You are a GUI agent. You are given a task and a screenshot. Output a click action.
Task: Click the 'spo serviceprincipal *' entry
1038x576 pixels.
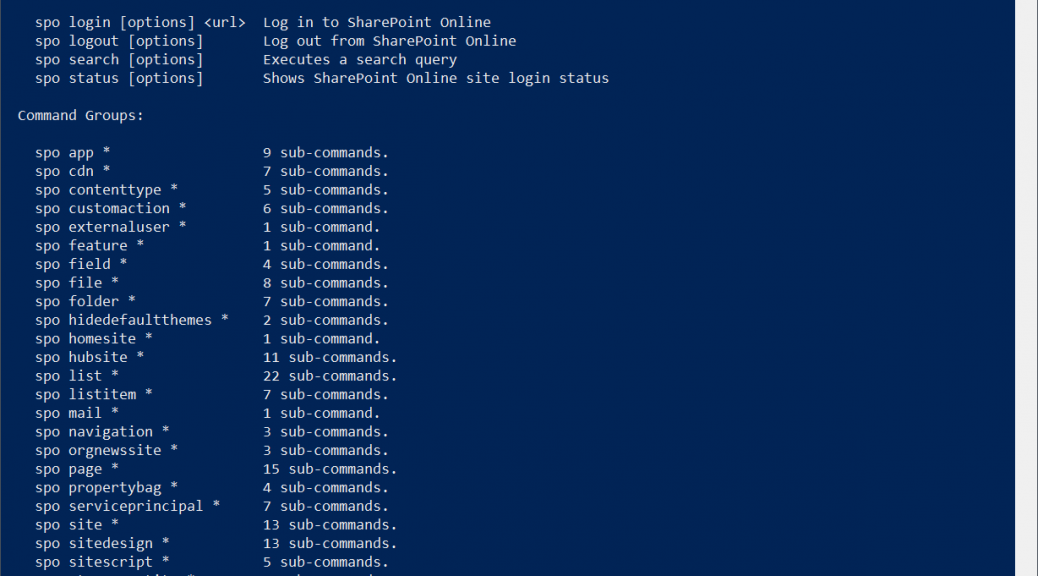[128, 506]
